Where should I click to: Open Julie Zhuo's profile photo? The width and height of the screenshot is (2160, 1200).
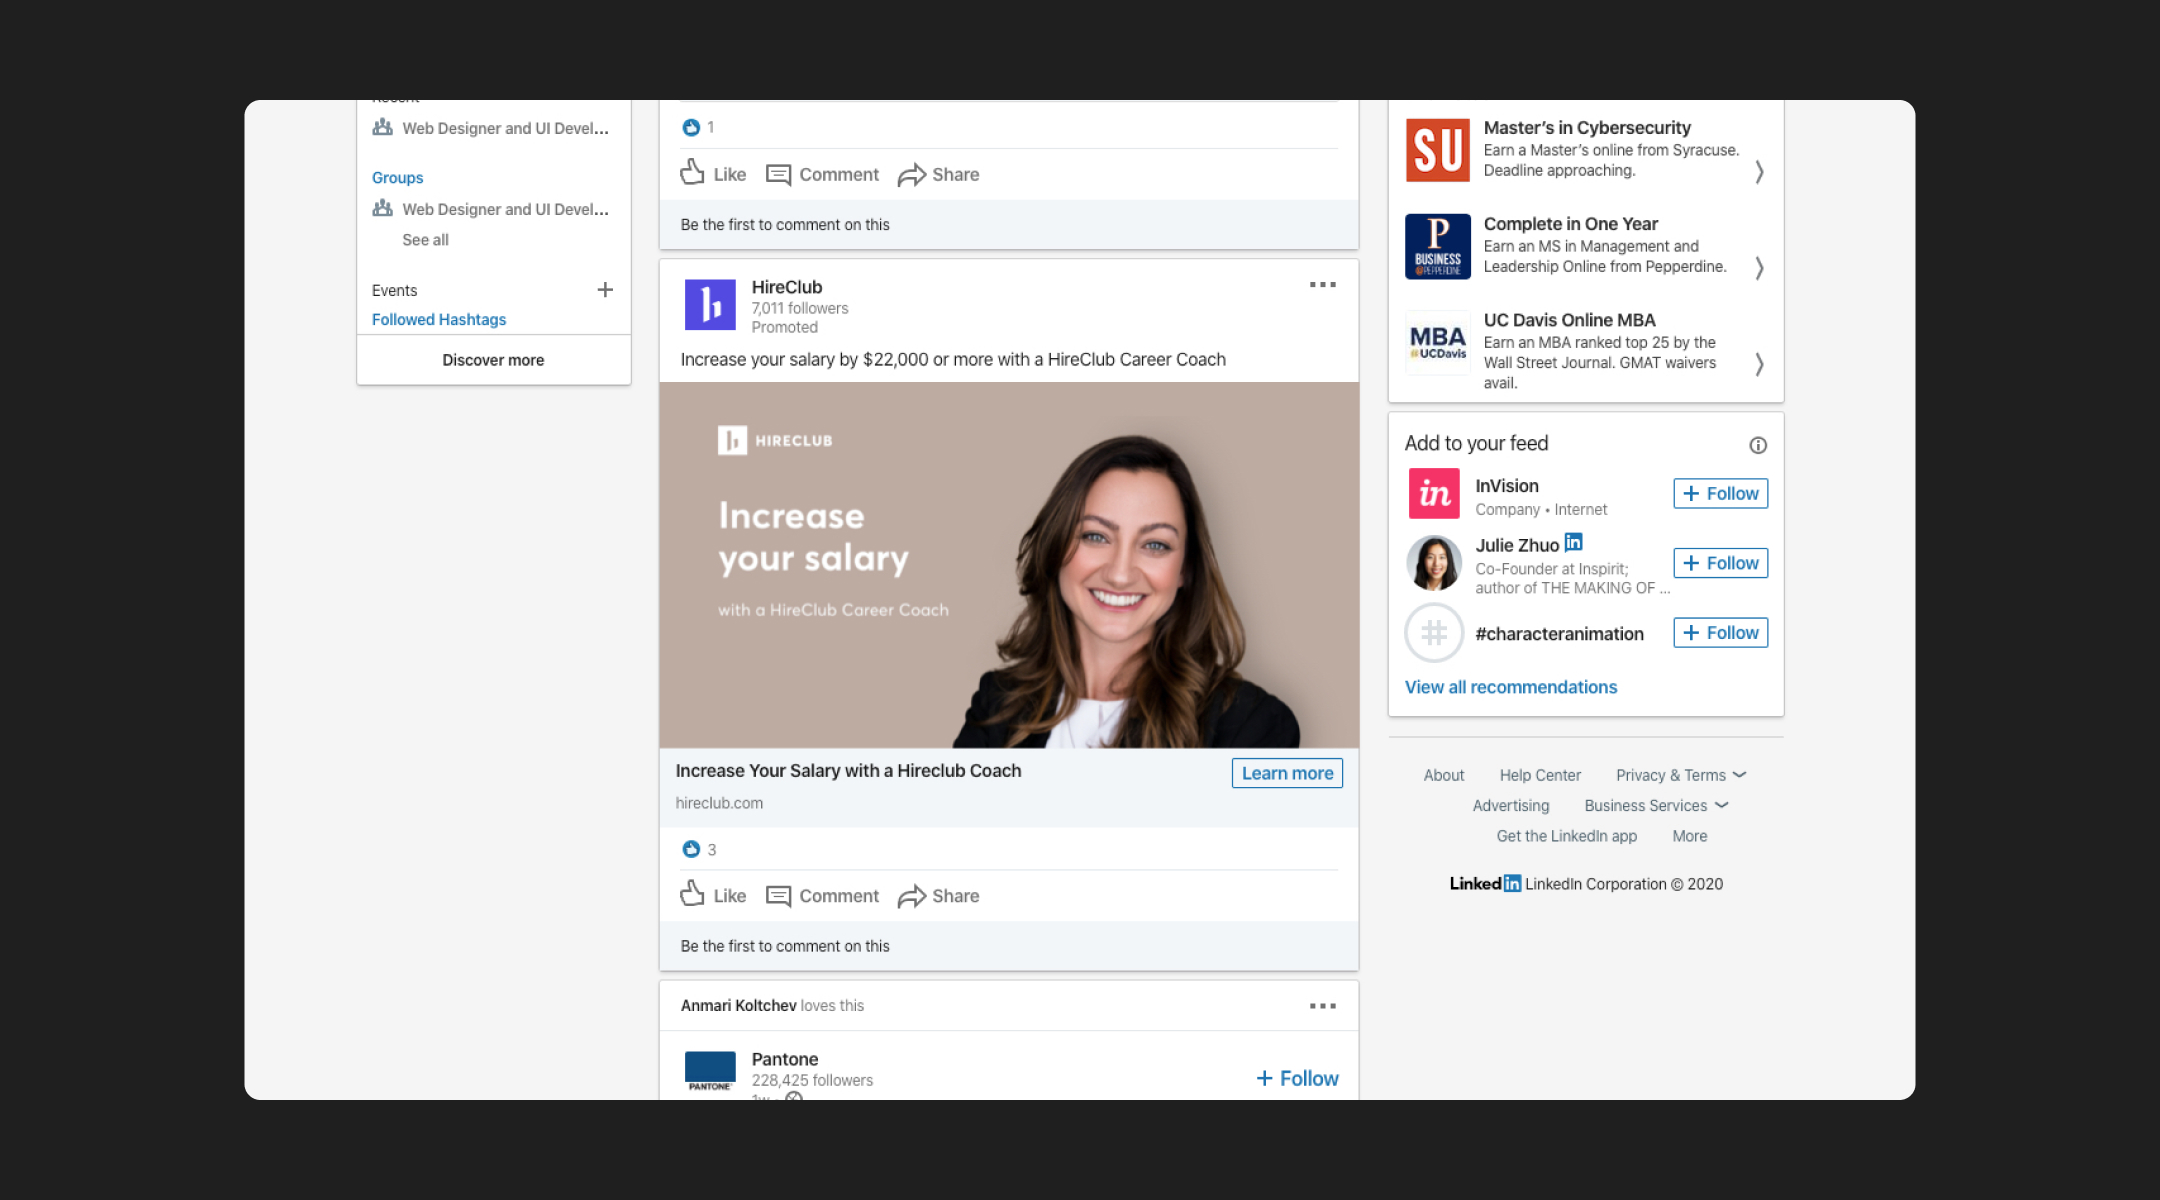1434,563
